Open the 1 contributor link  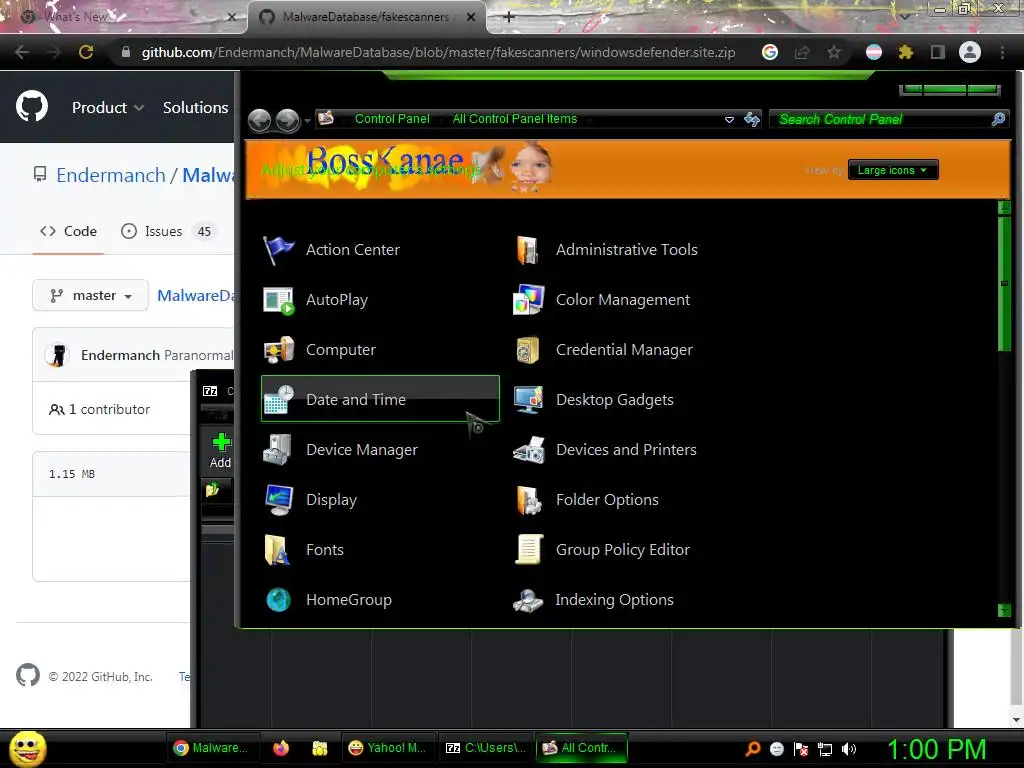100,409
